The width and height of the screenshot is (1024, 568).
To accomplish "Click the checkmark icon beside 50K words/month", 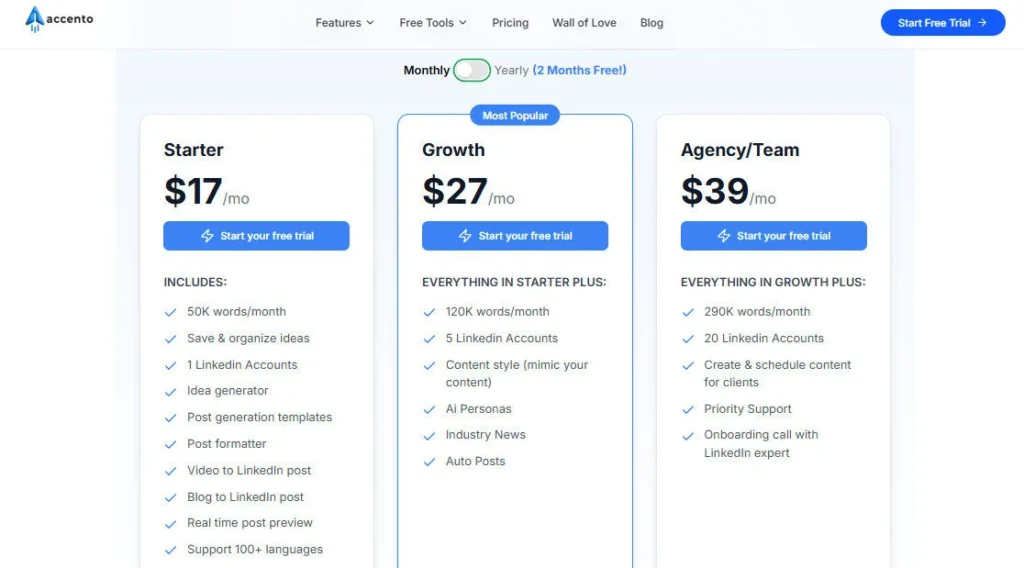I will (x=171, y=312).
